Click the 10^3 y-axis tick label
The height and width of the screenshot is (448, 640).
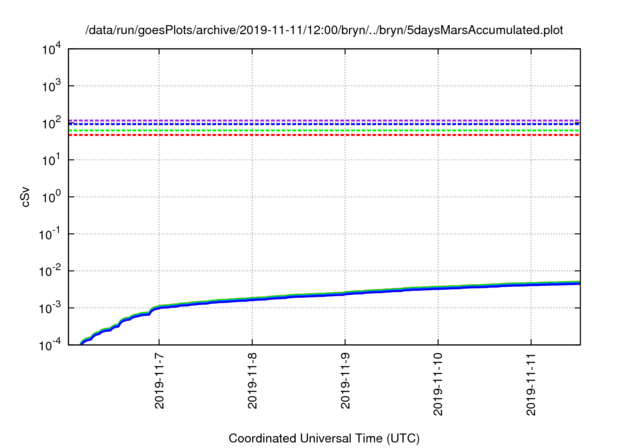[51, 86]
